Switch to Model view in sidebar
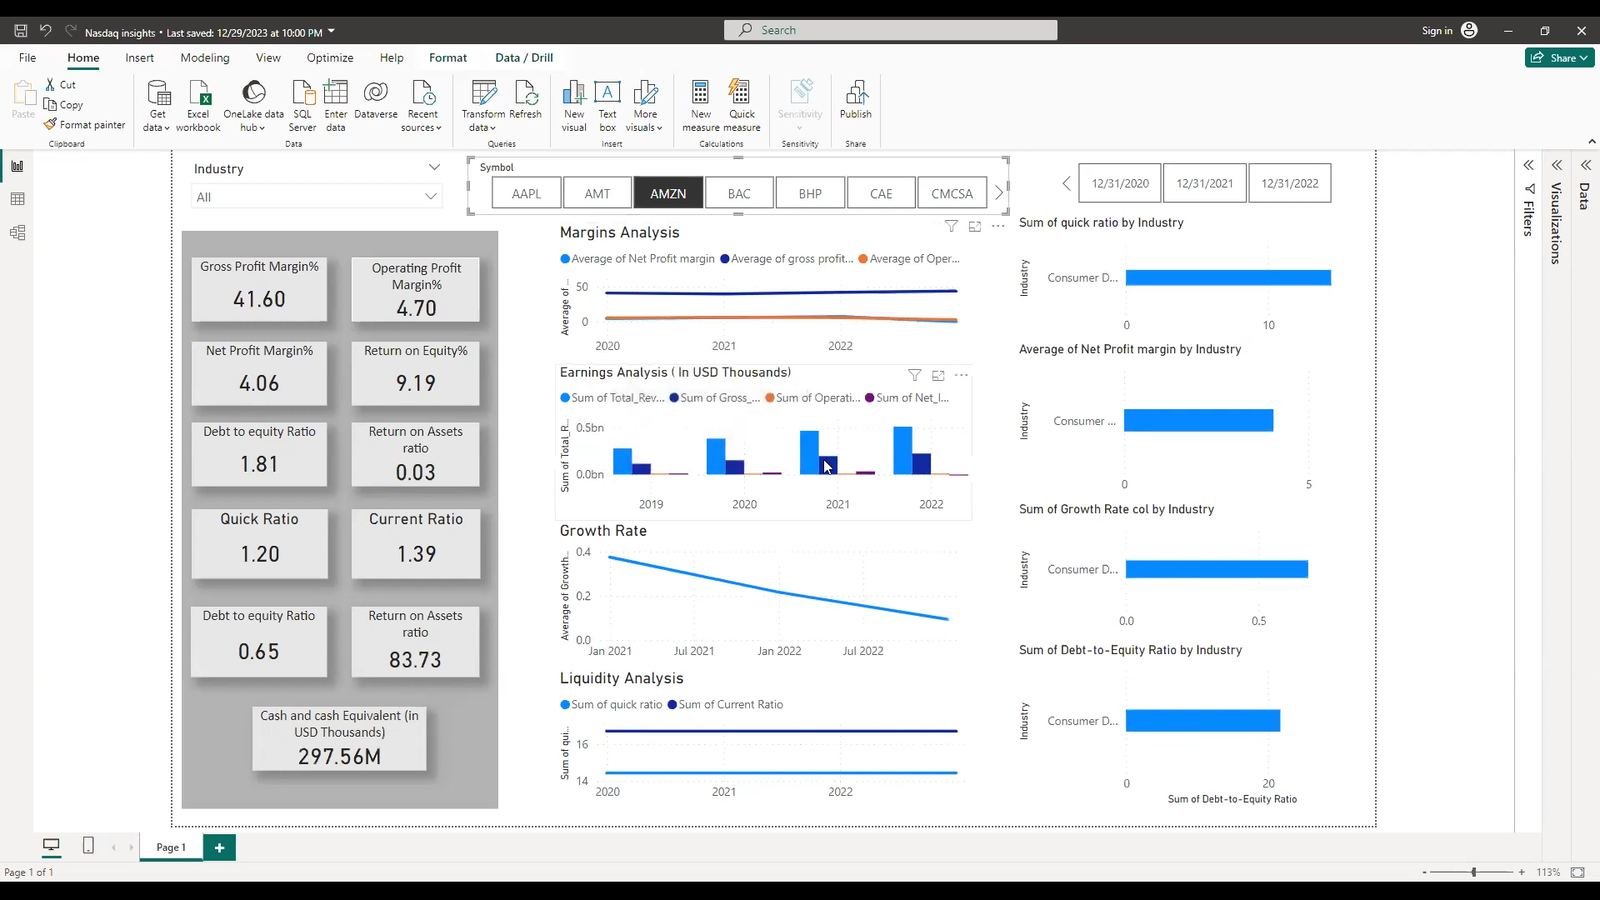The image size is (1600, 900). (17, 233)
